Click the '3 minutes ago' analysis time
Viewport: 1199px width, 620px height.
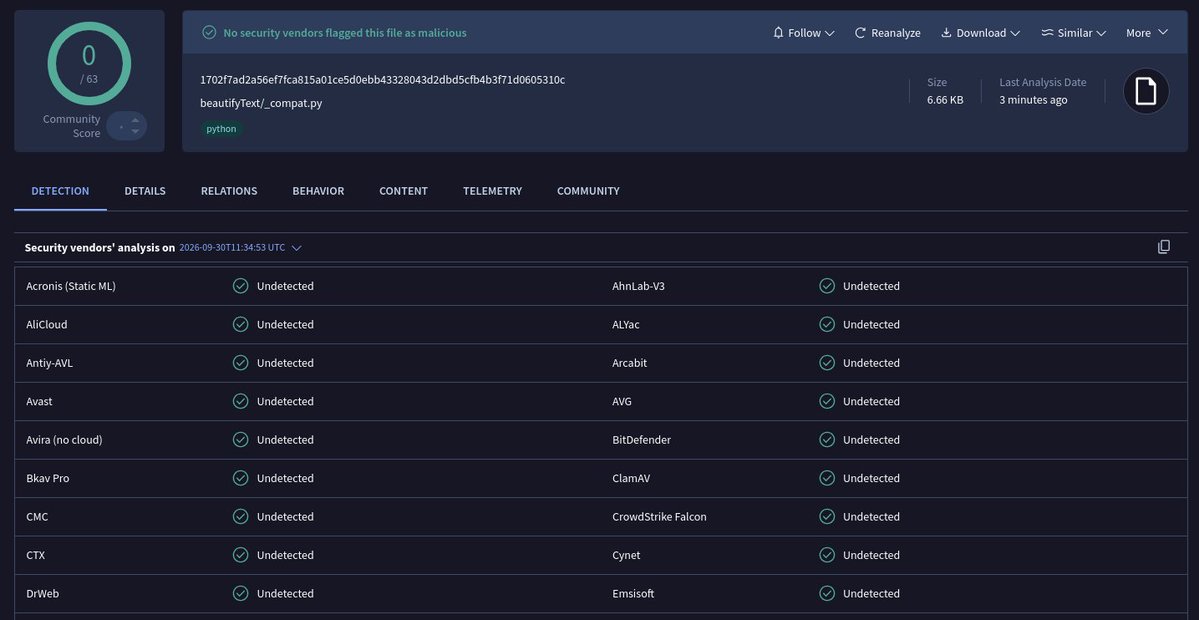tap(1033, 100)
